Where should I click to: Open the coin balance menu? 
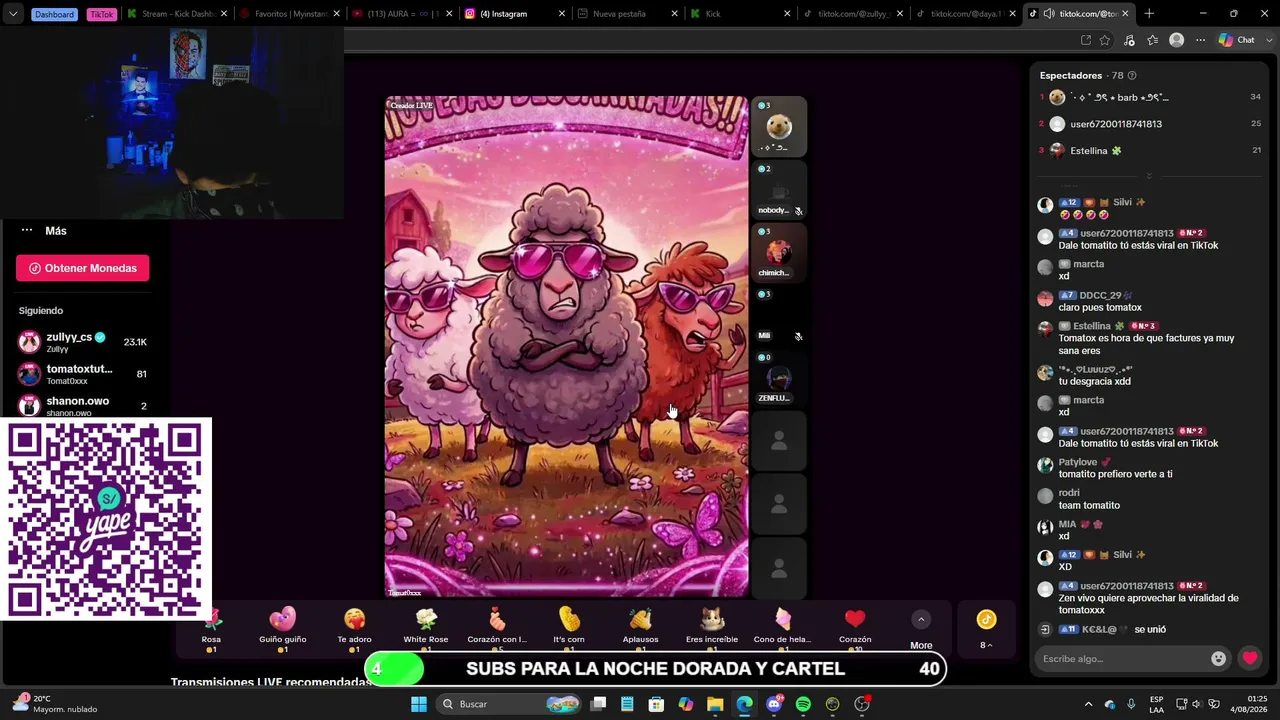tap(986, 630)
